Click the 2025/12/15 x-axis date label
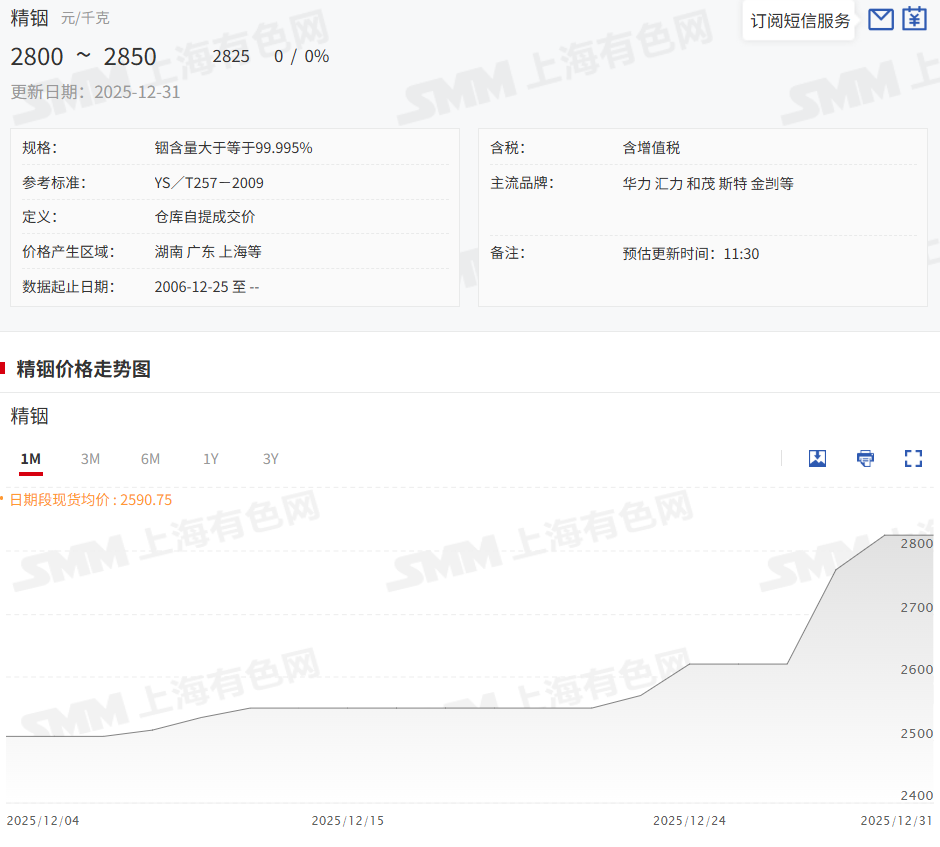Image resolution: width=940 pixels, height=847 pixels. pyautogui.click(x=347, y=820)
